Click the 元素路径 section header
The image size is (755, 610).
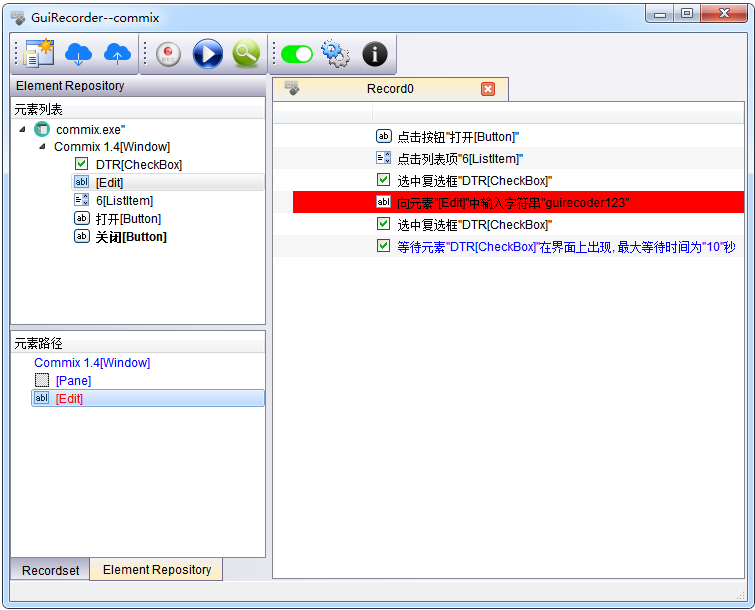138,344
